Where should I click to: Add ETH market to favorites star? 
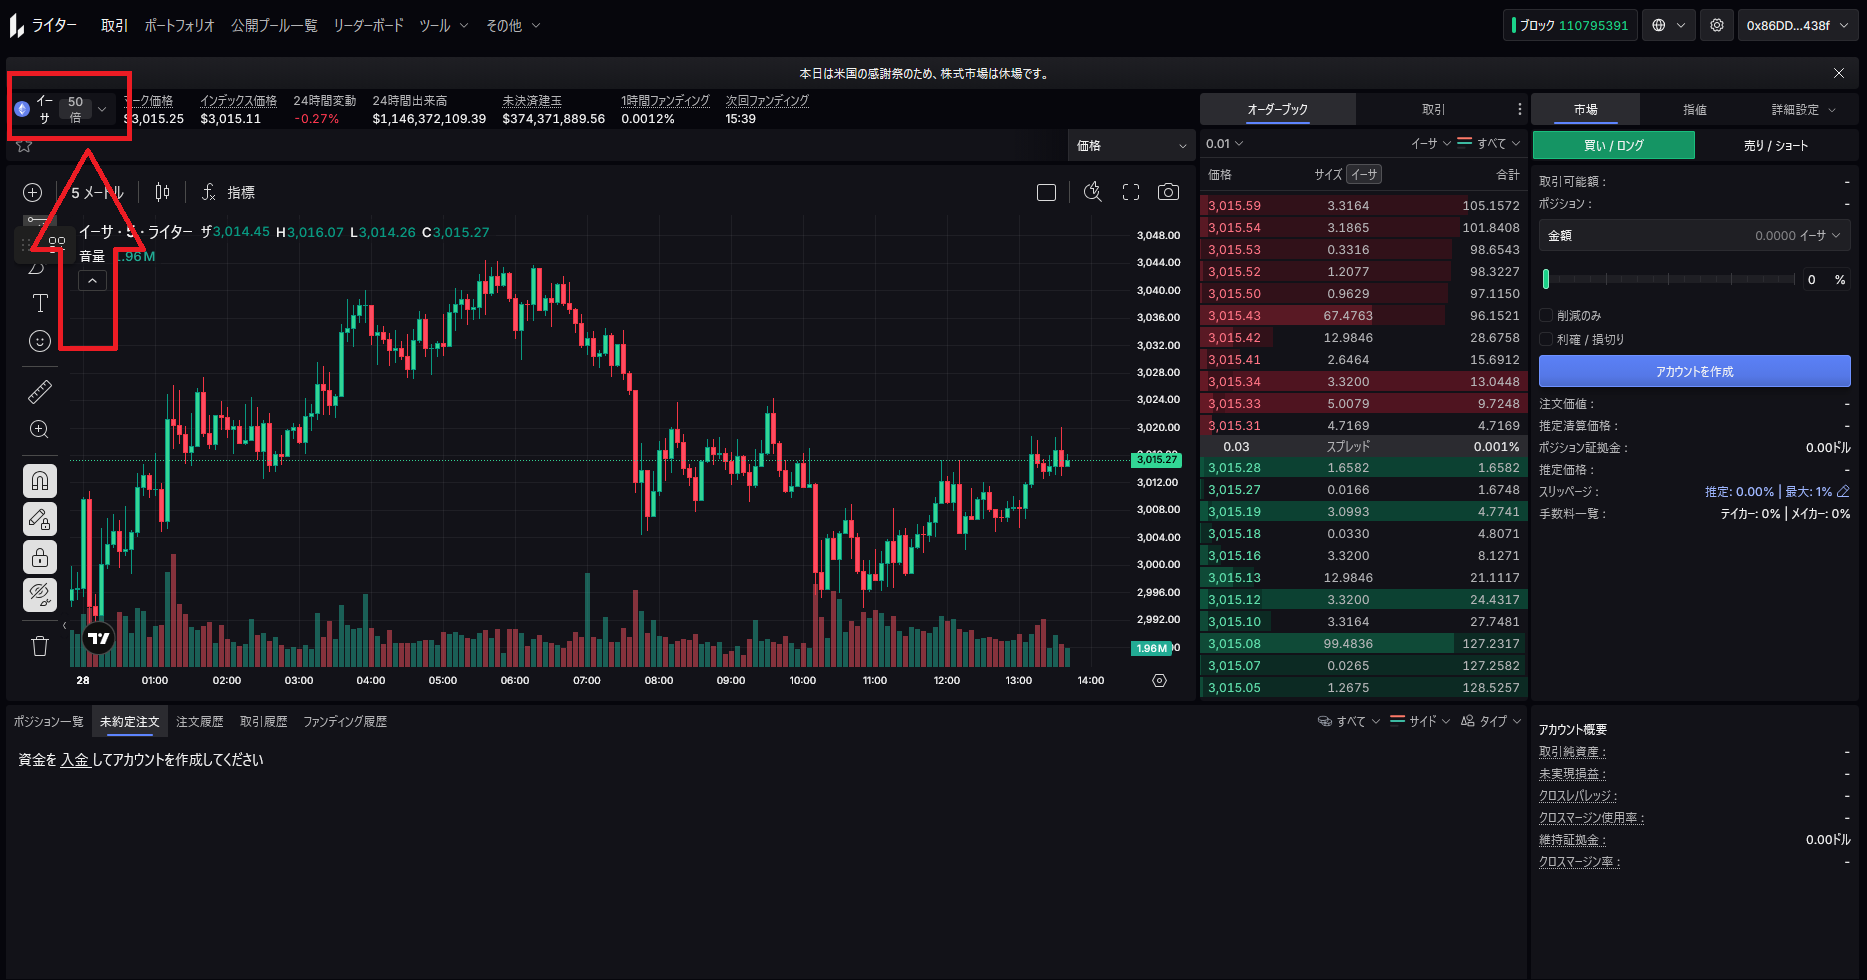tap(25, 147)
